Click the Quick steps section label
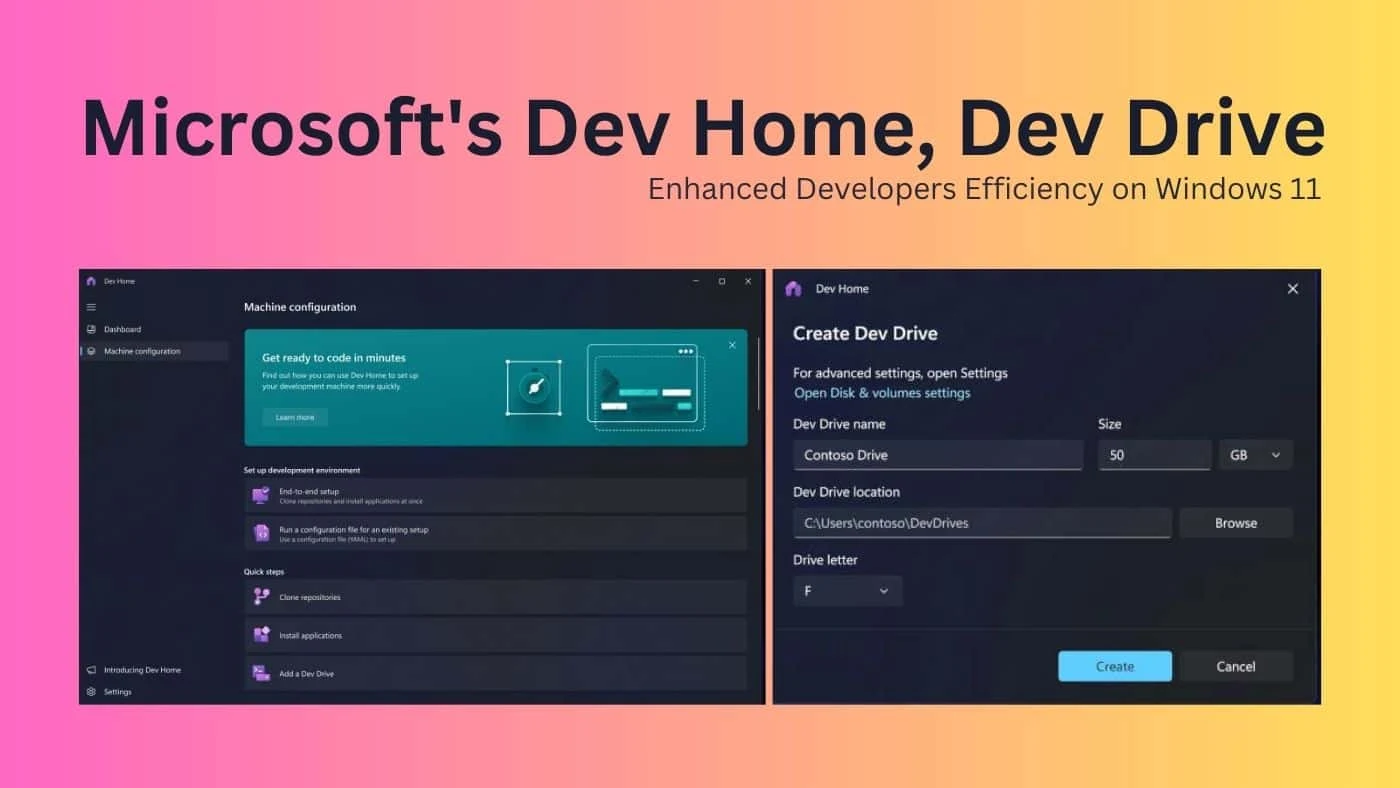This screenshot has height=788, width=1400. (x=264, y=572)
